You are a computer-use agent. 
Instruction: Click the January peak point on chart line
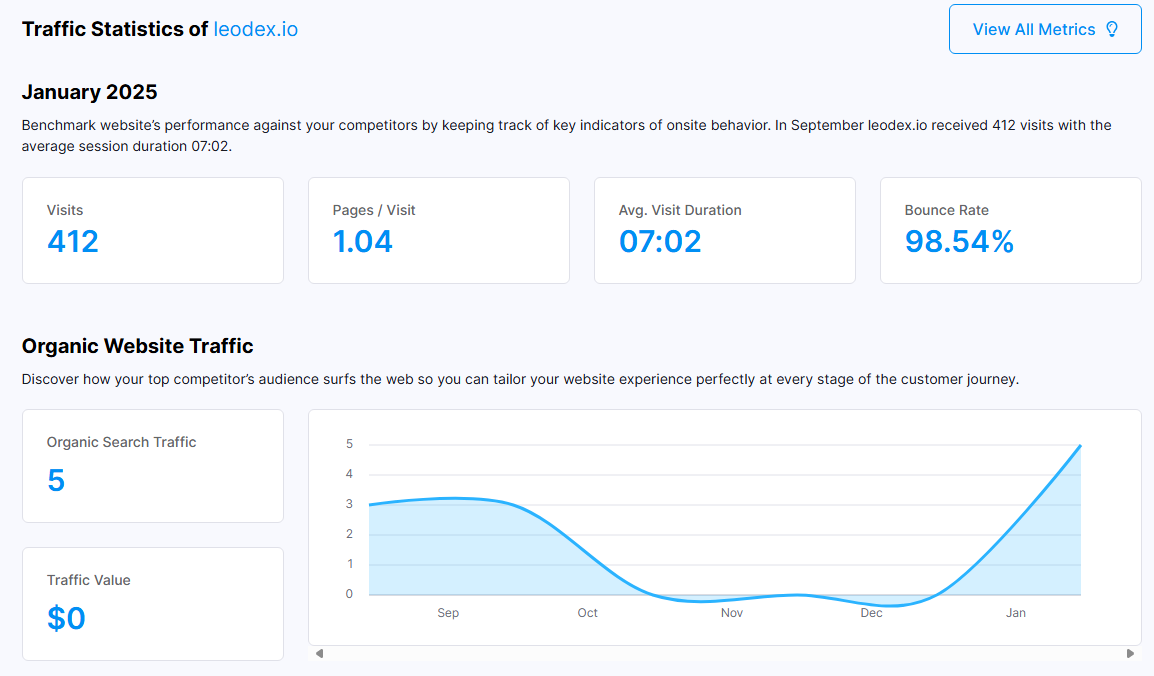(x=1080, y=446)
